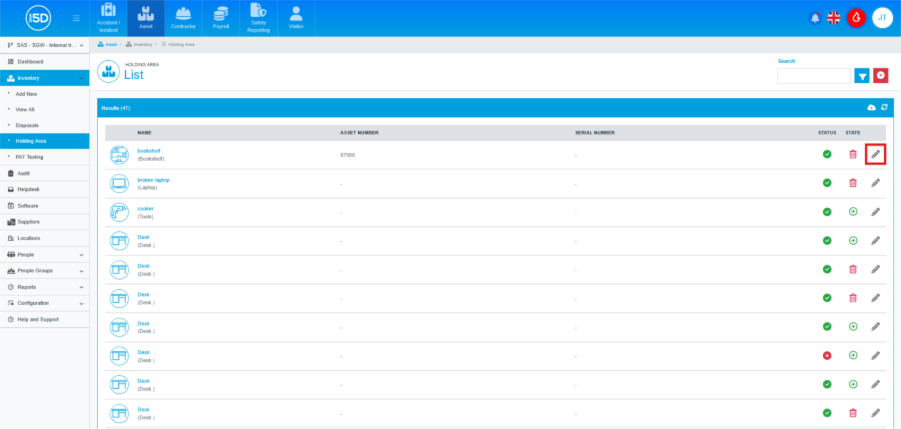The height and width of the screenshot is (429, 901).
Task: Select PAT Testing in the sidebar
Action: tap(30, 157)
